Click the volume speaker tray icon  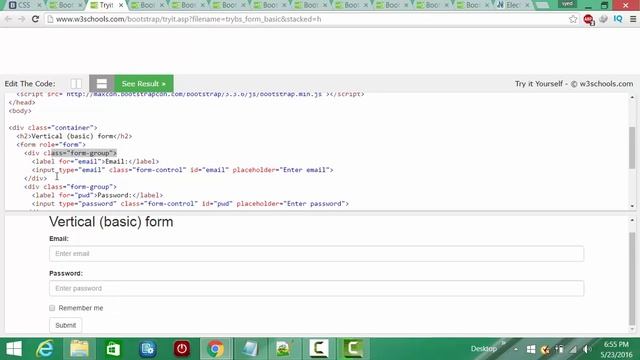pos(587,349)
